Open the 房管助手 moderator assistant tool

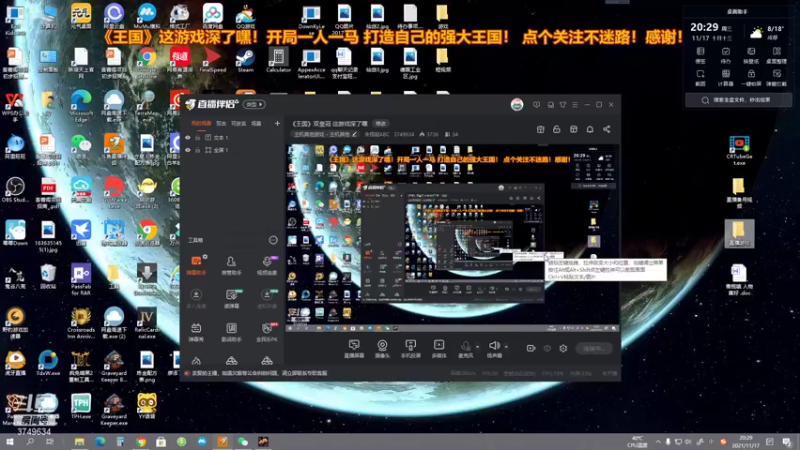pyautogui.click(x=231, y=266)
